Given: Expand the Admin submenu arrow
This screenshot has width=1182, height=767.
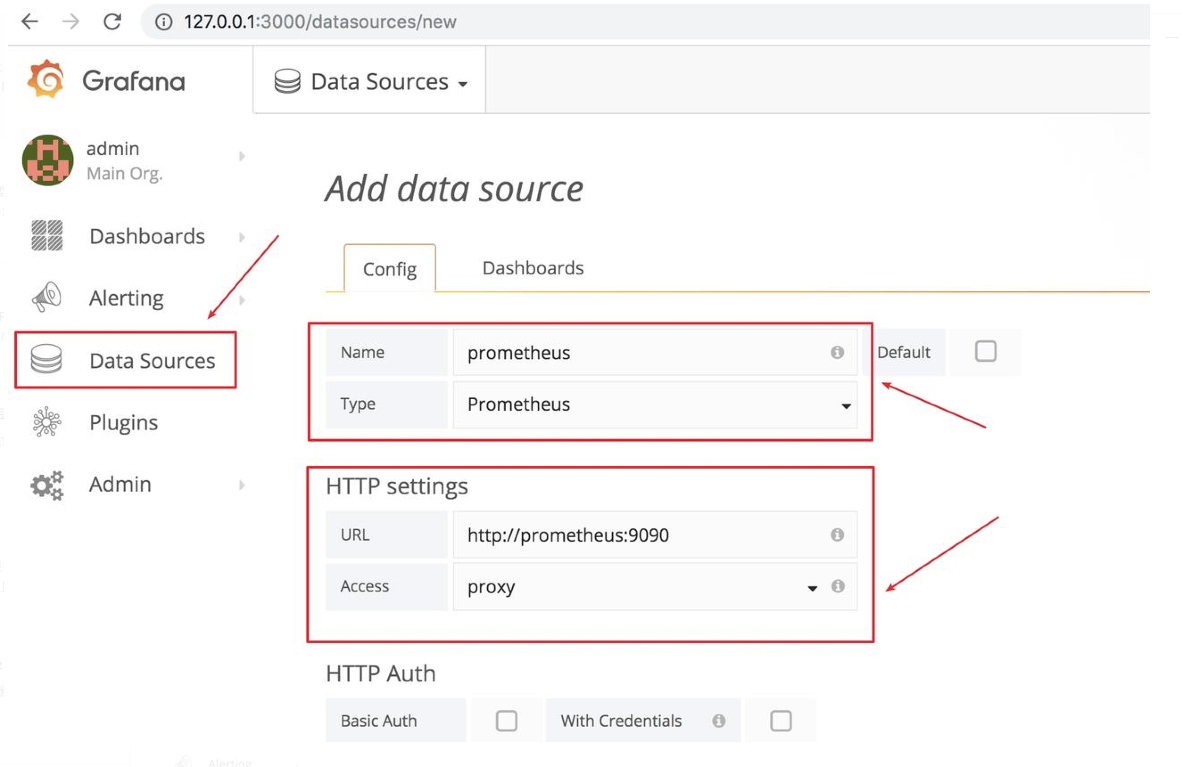Looking at the screenshot, I should (242, 485).
